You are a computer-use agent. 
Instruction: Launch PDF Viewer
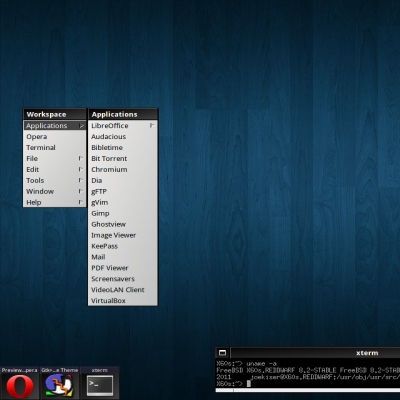123,268
